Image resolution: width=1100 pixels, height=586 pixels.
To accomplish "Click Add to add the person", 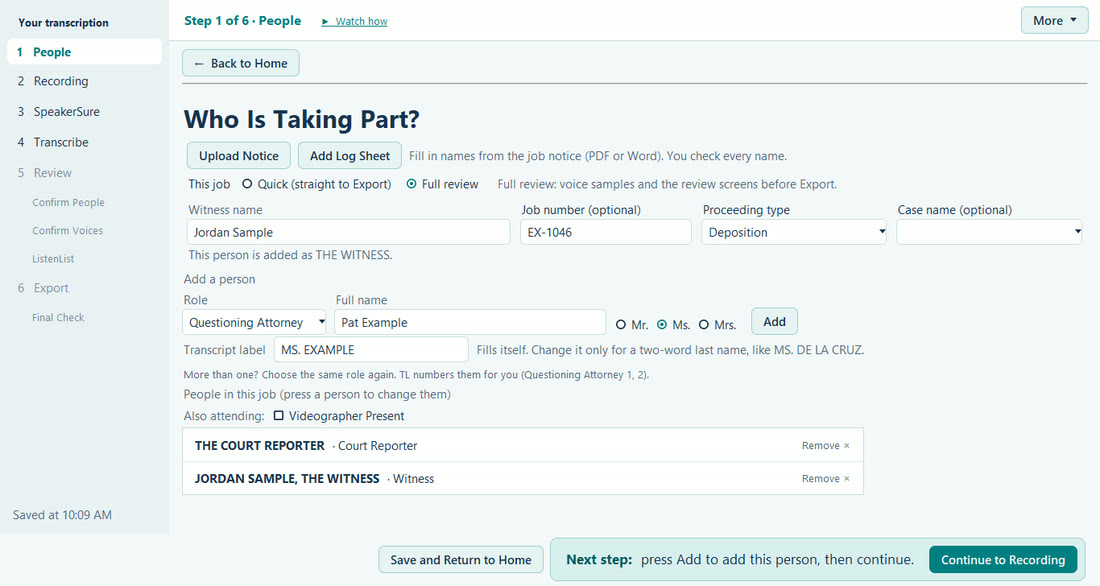I will click(774, 321).
